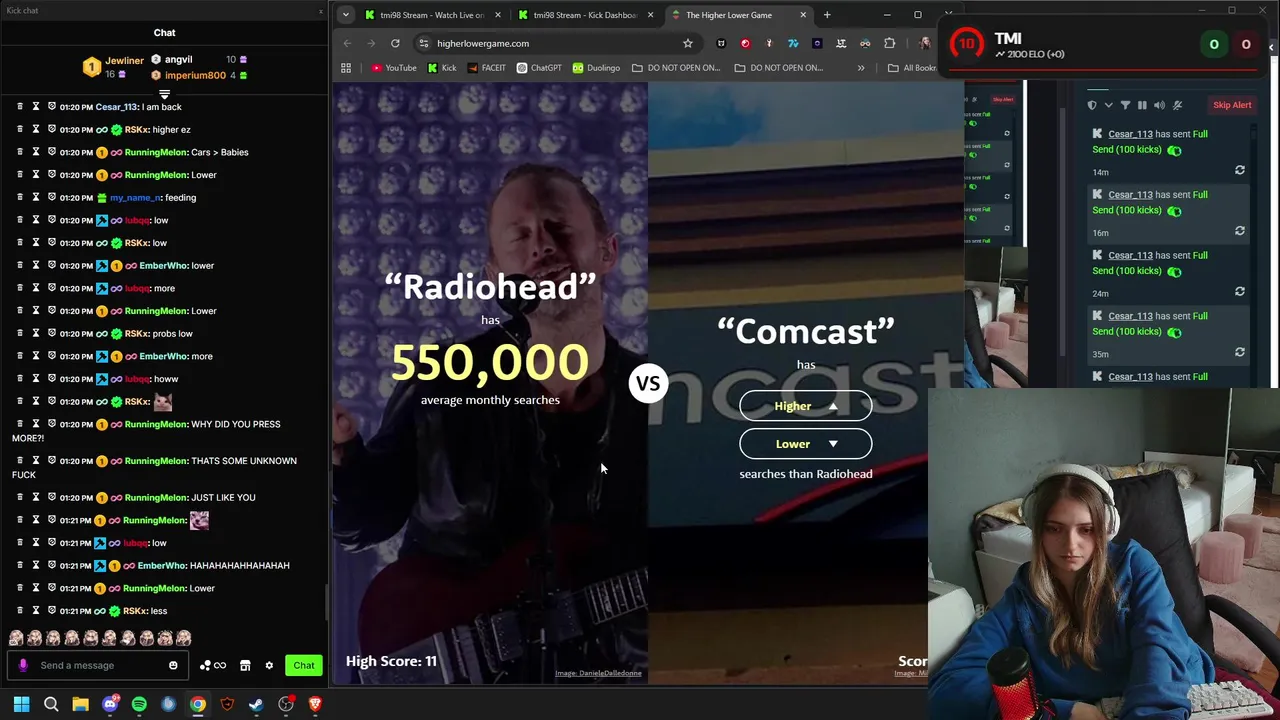The height and width of the screenshot is (720, 1280).
Task: Replay the 14m Cesar_113 alert
Action: [x=1240, y=170]
